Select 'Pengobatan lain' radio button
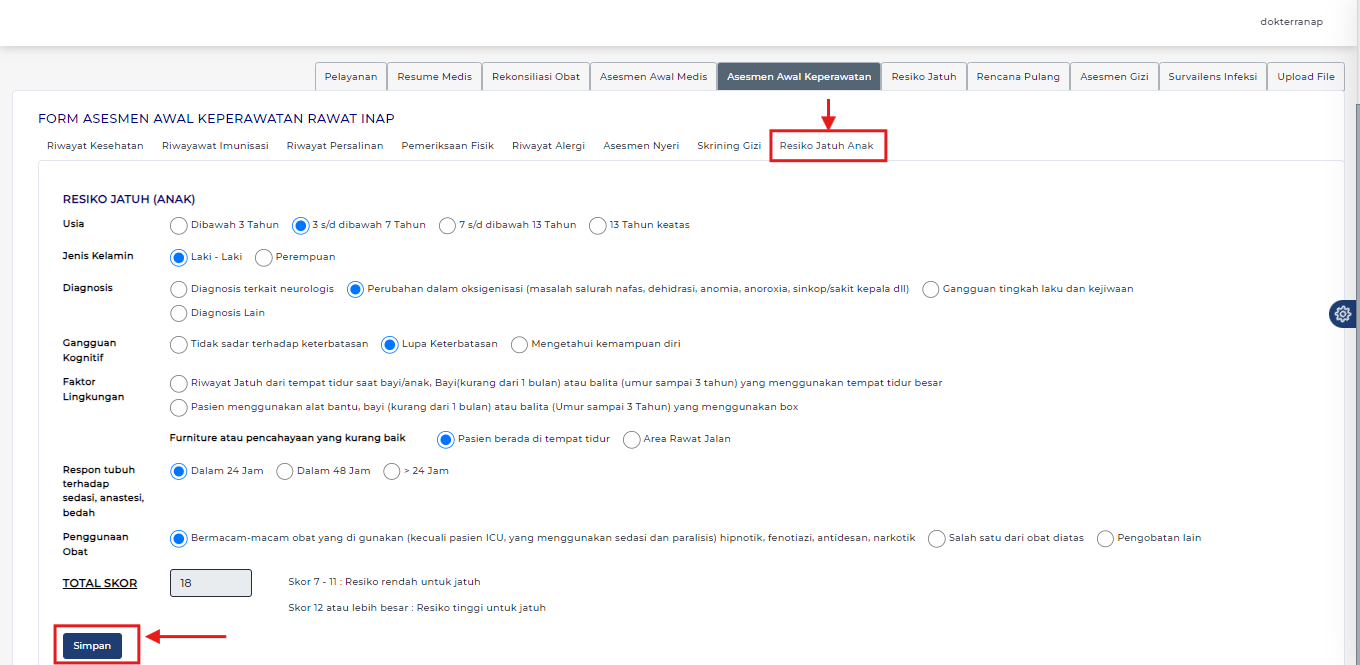 1105,538
